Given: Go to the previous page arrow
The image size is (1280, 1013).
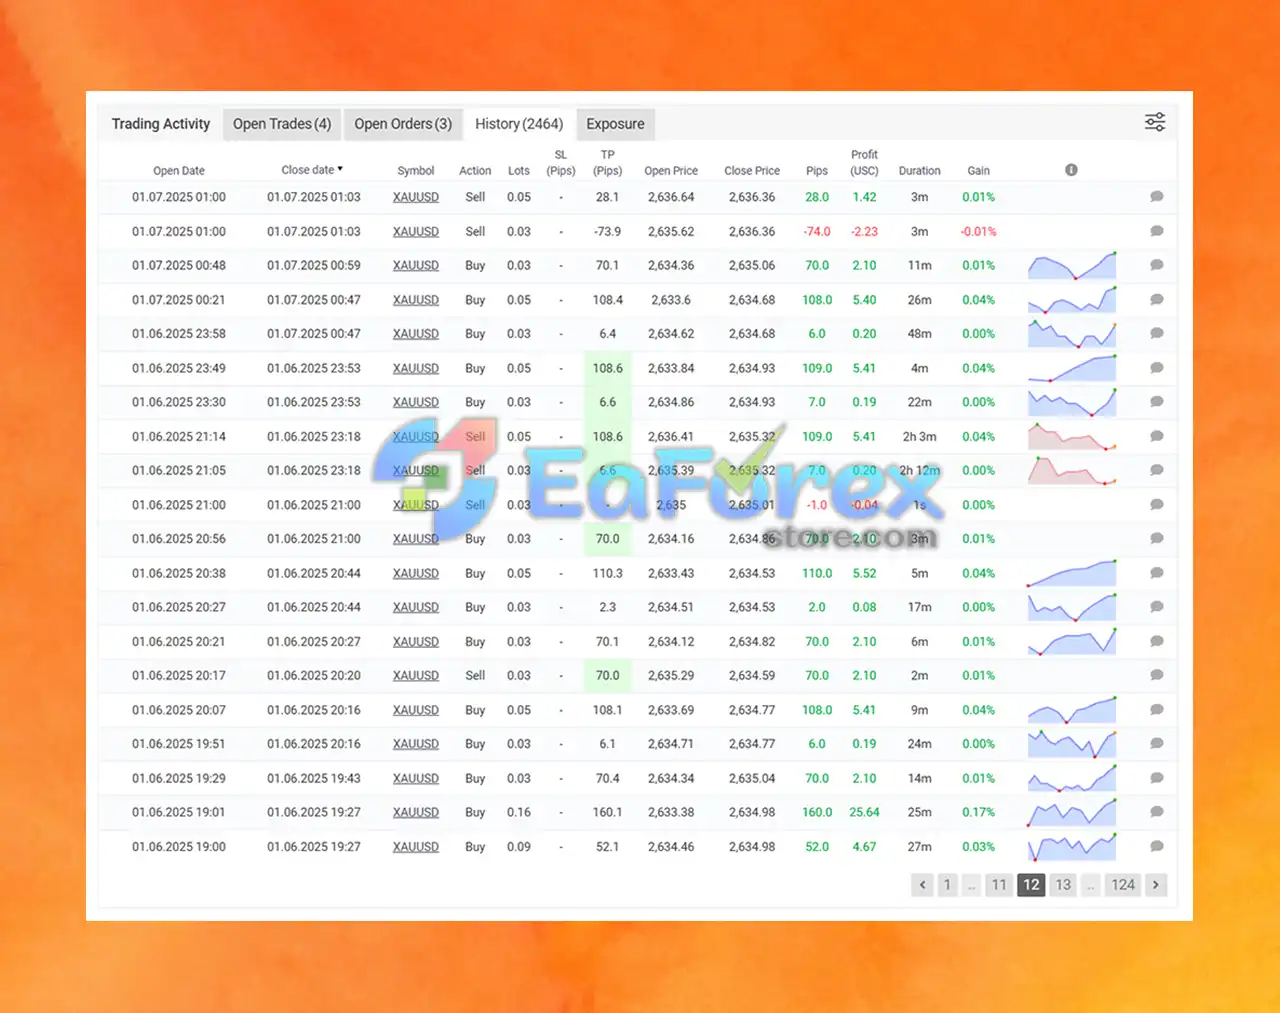Looking at the screenshot, I should pyautogui.click(x=922, y=885).
